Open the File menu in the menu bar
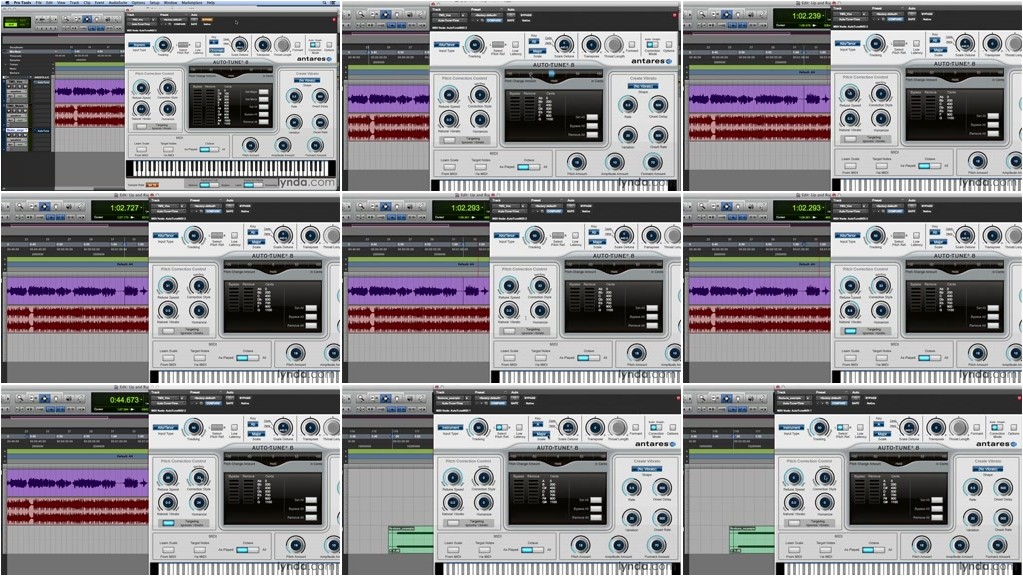Viewport: 1023px width, 576px height. [38, 3]
